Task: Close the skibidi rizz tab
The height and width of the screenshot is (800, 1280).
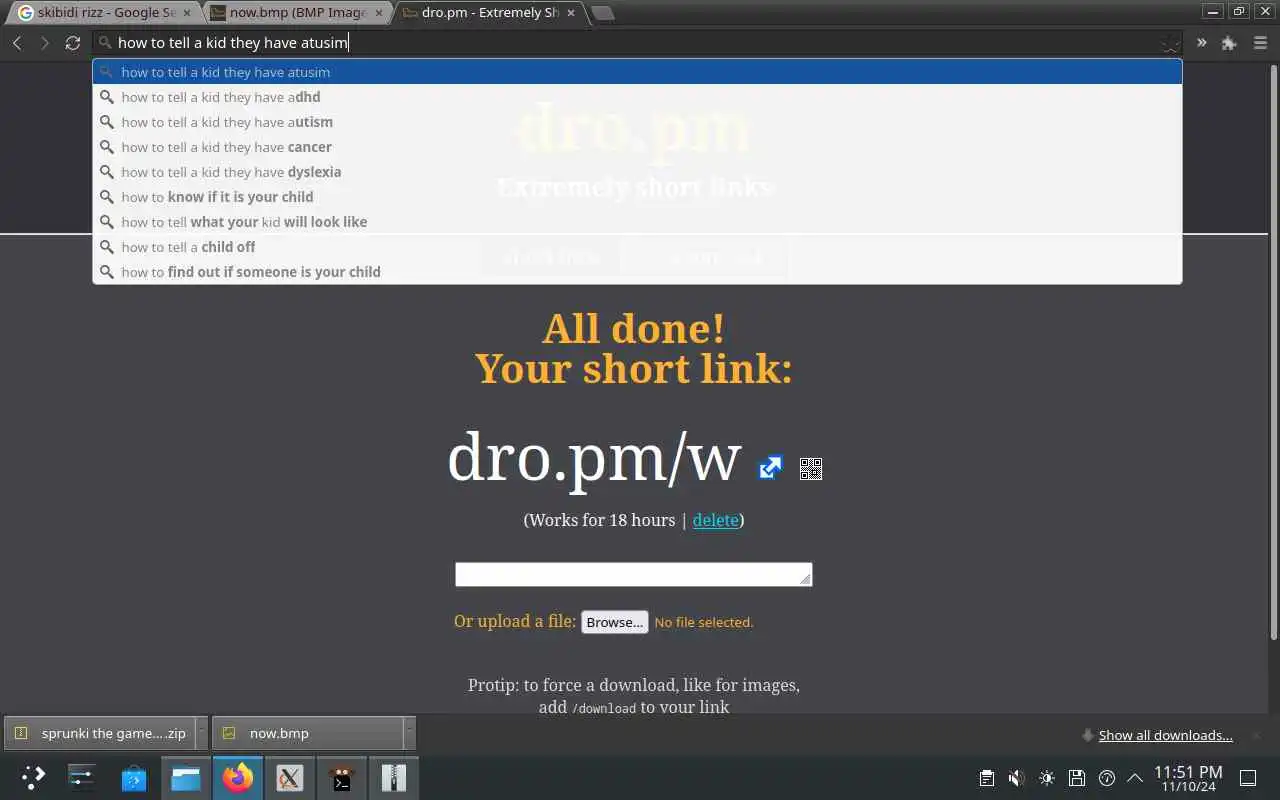Action: pos(186,13)
